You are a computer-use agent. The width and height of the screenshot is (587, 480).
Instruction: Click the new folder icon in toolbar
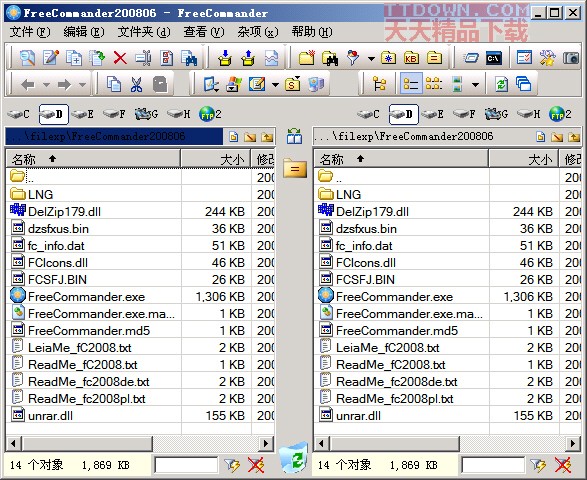pos(306,58)
